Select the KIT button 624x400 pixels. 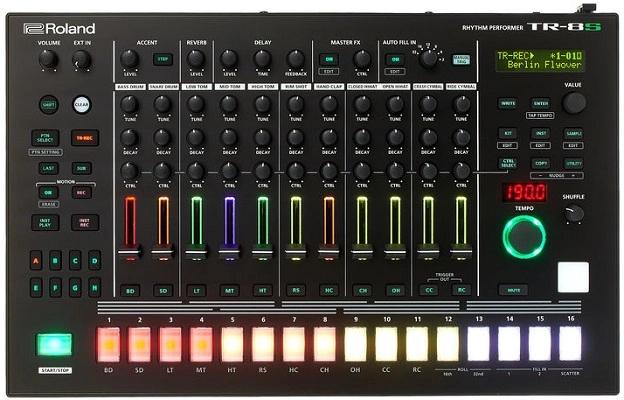click(x=508, y=132)
